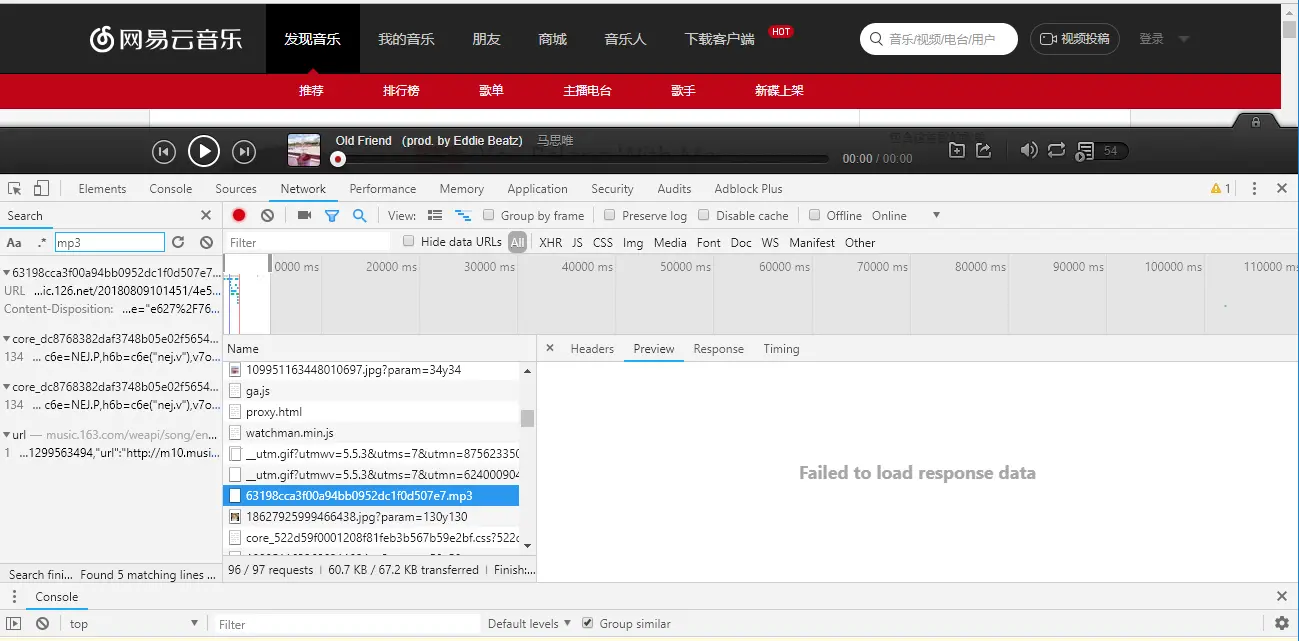Click the network Filter text field
Screen dimensions: 1299x641
coord(308,242)
